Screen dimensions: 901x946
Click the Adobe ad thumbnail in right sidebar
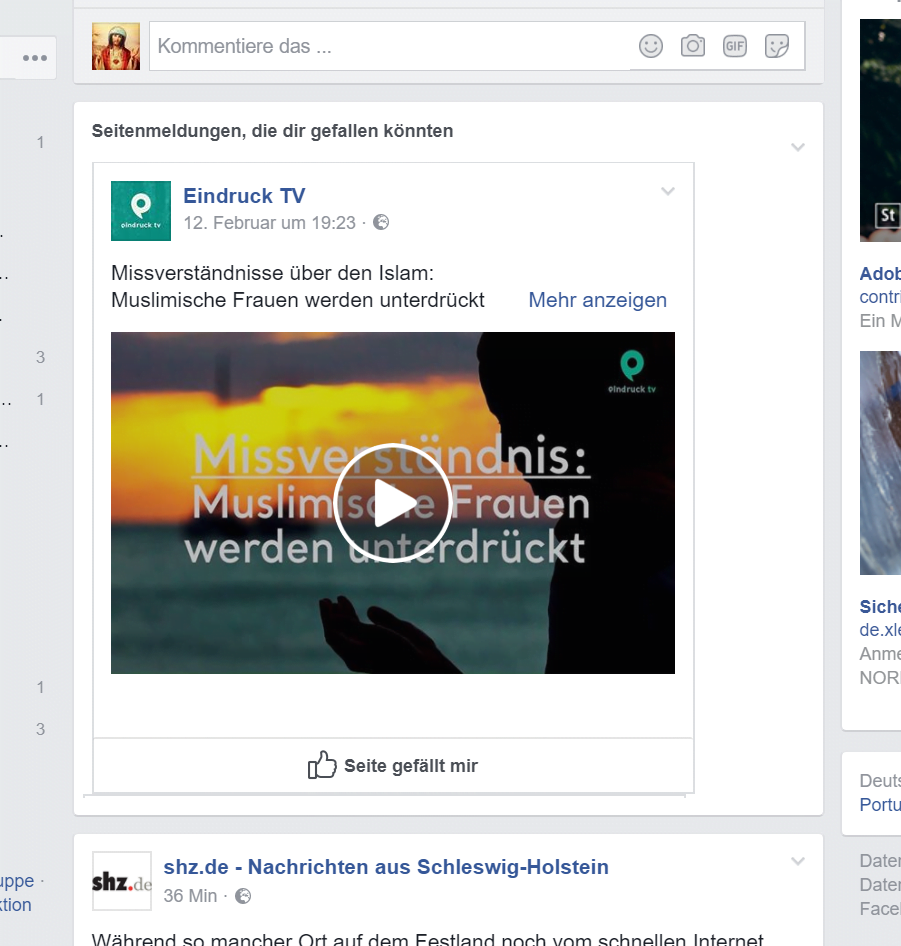point(880,130)
